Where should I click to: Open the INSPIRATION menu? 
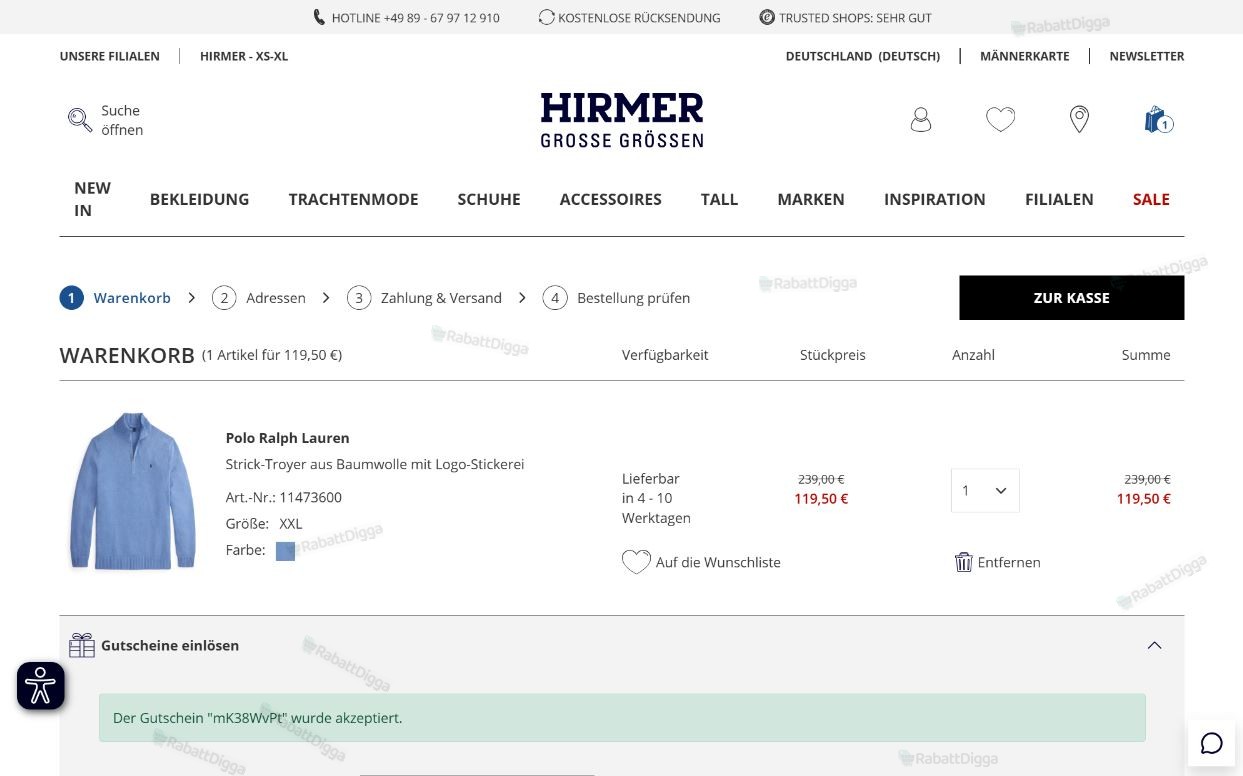pyautogui.click(x=934, y=199)
